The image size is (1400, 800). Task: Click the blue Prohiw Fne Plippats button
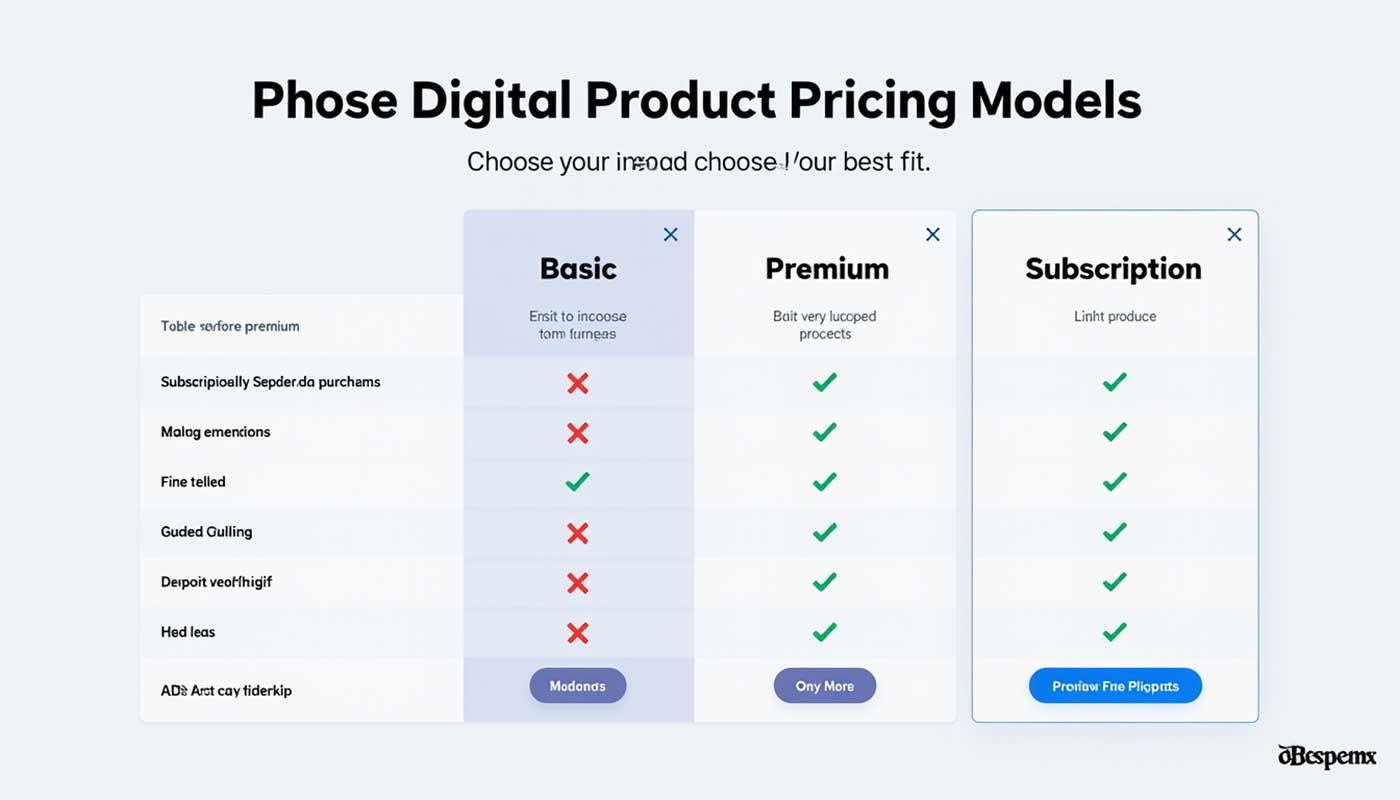[1115, 686]
